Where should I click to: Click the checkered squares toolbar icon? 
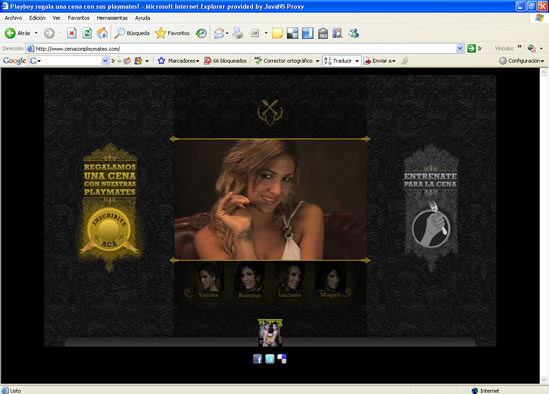point(292,33)
